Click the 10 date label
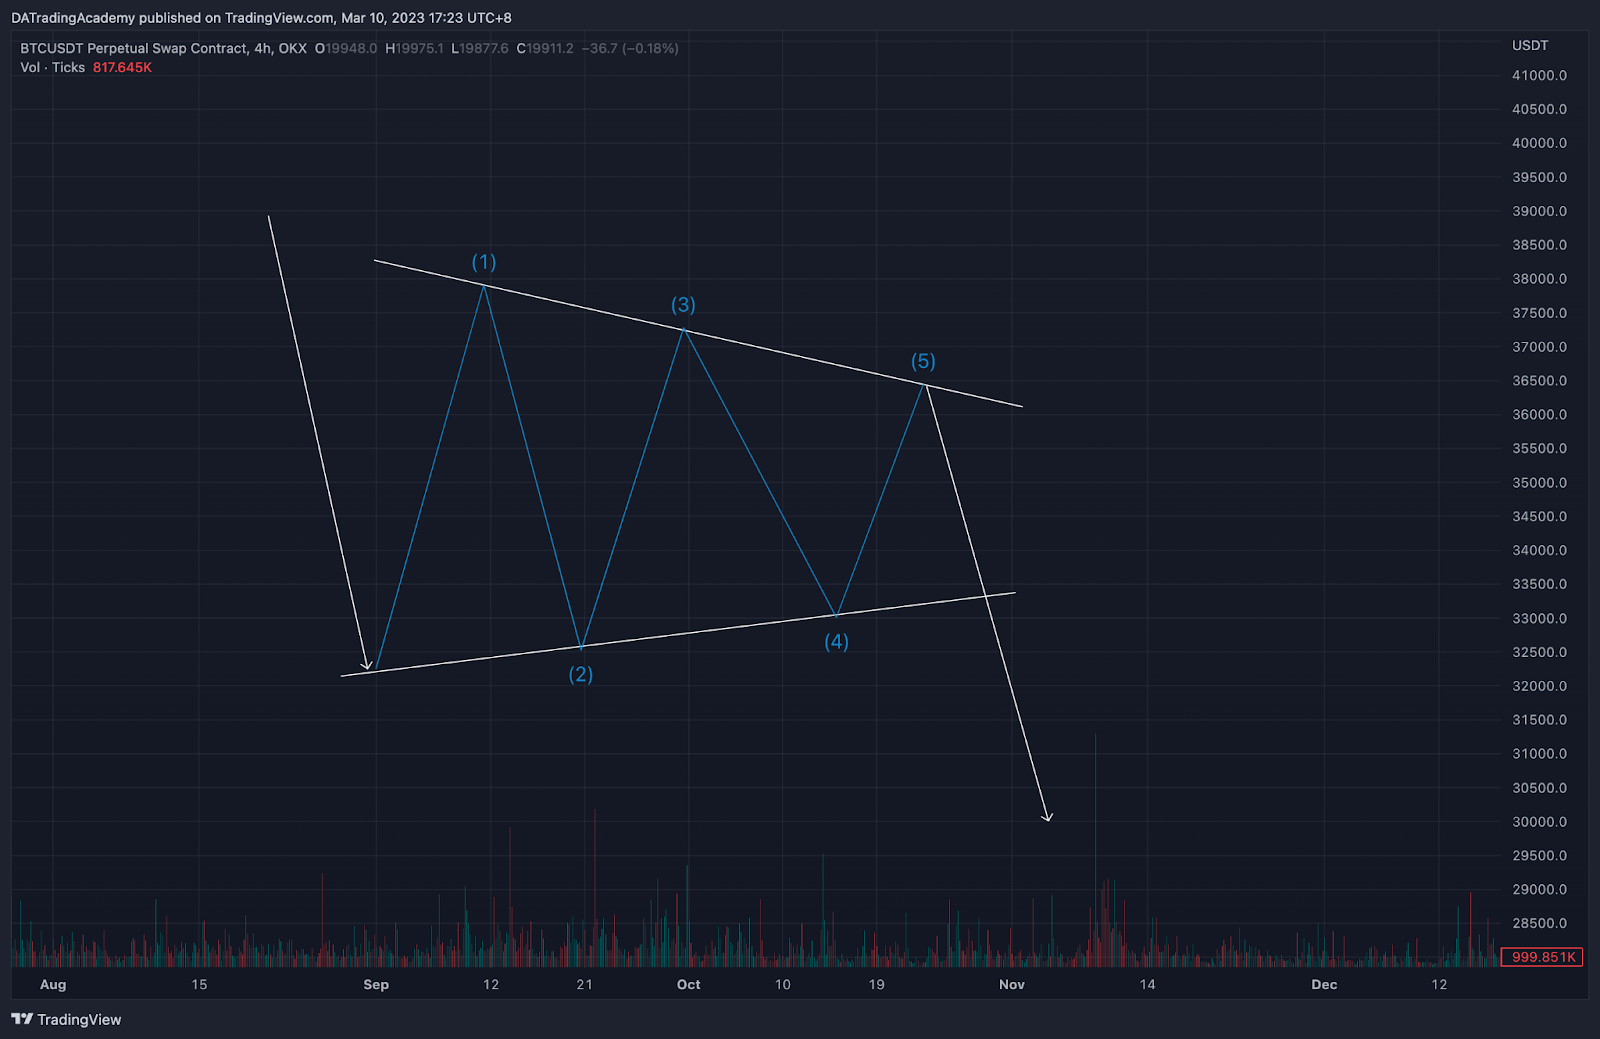The width and height of the screenshot is (1600, 1039). coord(783,985)
